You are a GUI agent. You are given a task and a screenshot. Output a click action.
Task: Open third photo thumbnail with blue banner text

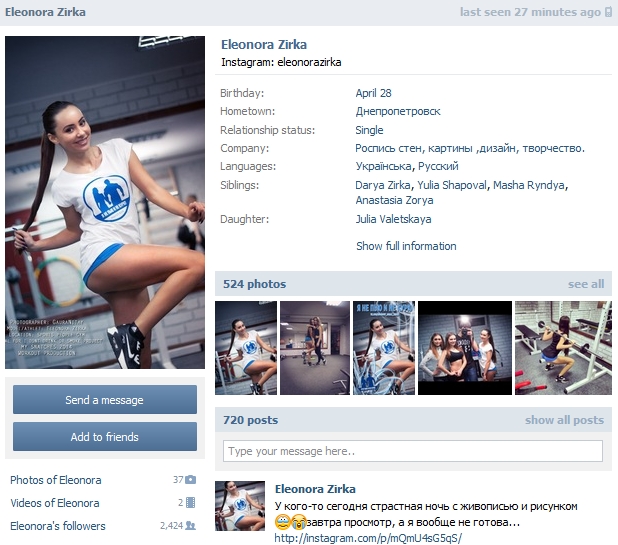point(384,348)
